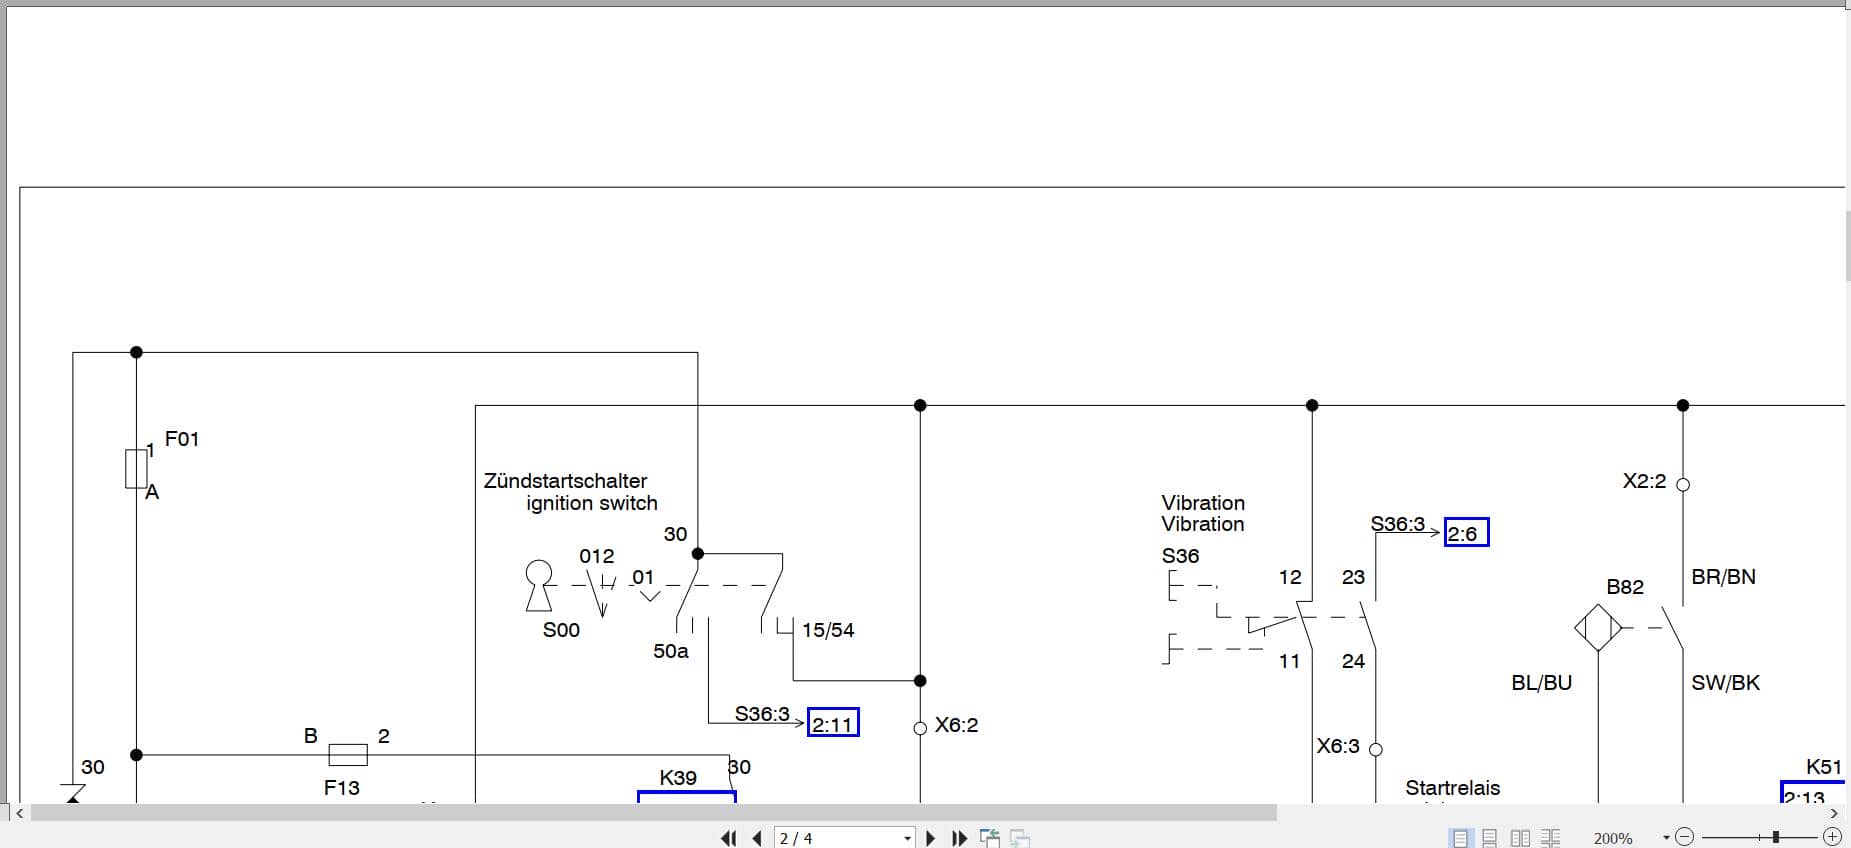Go to next view icon (greyed)
Viewport: 1851px width, 848px height.
pos(1020,838)
